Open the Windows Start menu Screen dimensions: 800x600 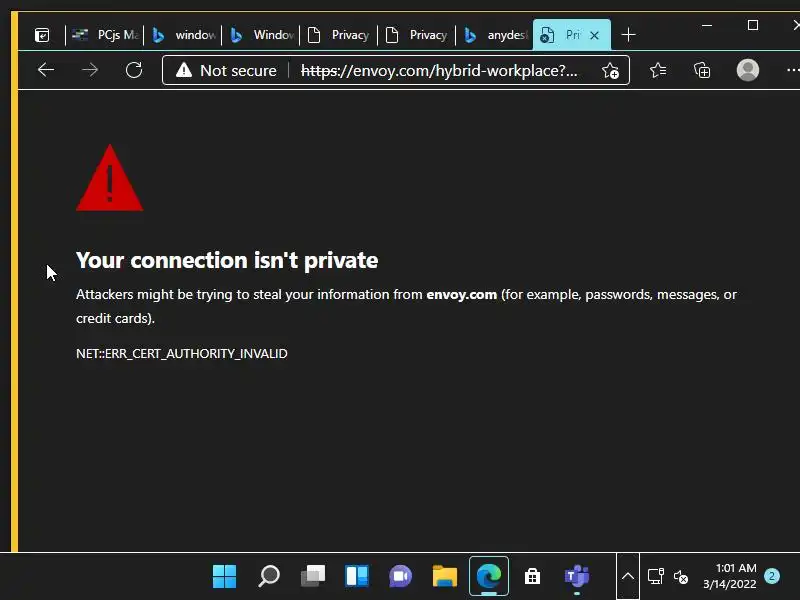point(224,577)
